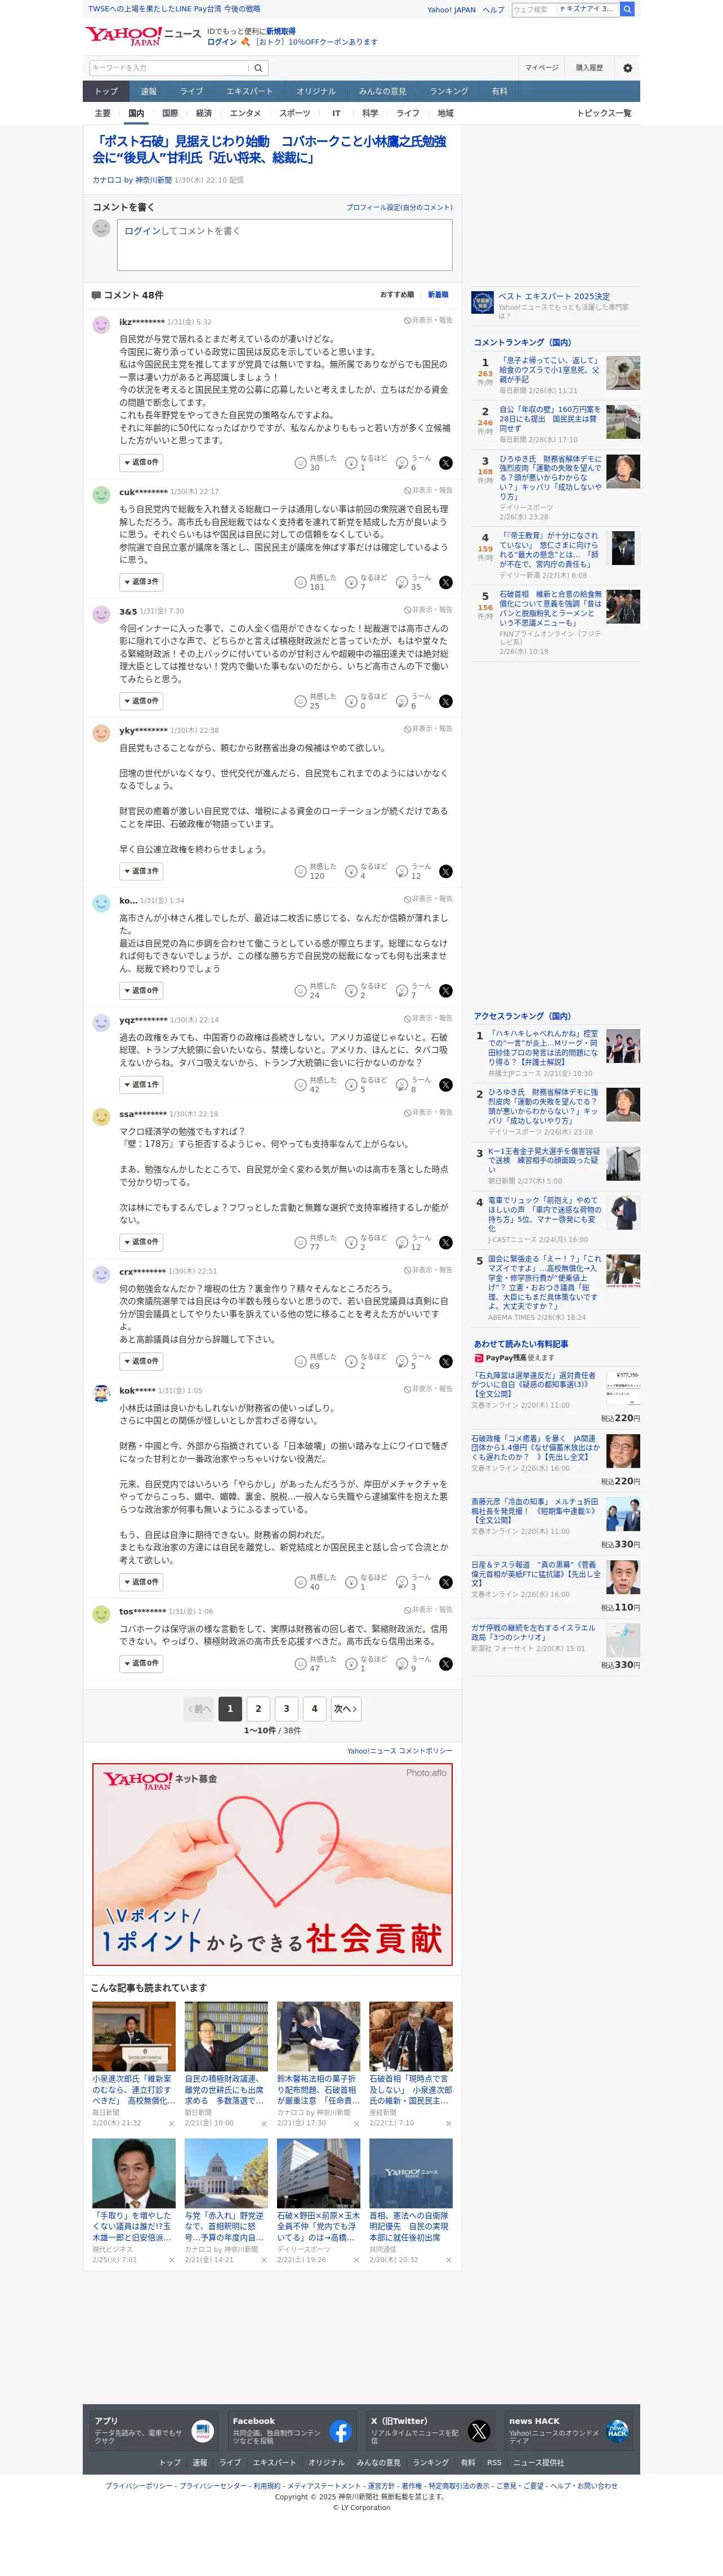Expand 返信0件 under kok's comment

tap(141, 1581)
